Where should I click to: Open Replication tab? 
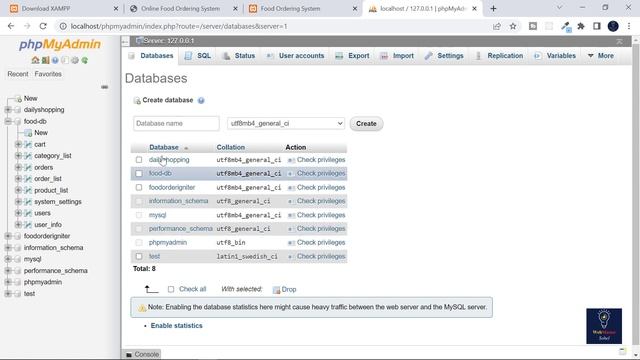500,56
